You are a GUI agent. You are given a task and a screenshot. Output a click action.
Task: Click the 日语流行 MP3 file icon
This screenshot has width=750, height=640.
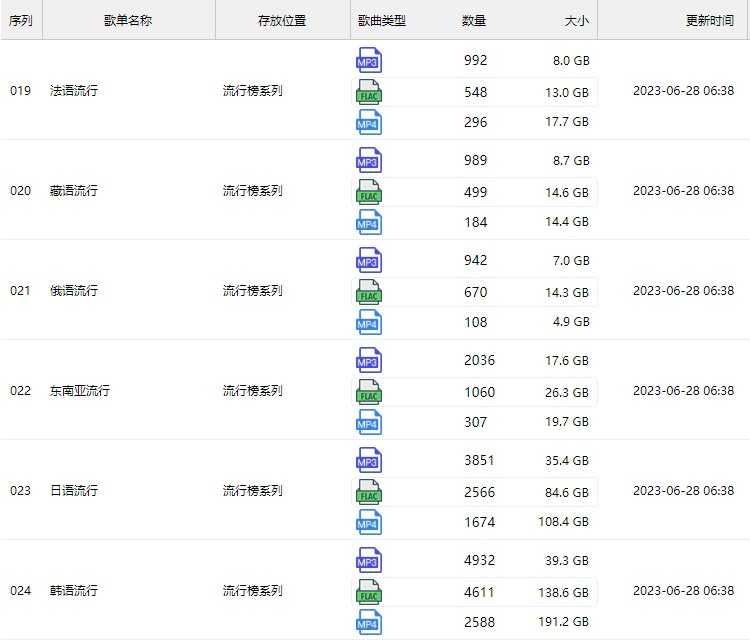[x=369, y=460]
